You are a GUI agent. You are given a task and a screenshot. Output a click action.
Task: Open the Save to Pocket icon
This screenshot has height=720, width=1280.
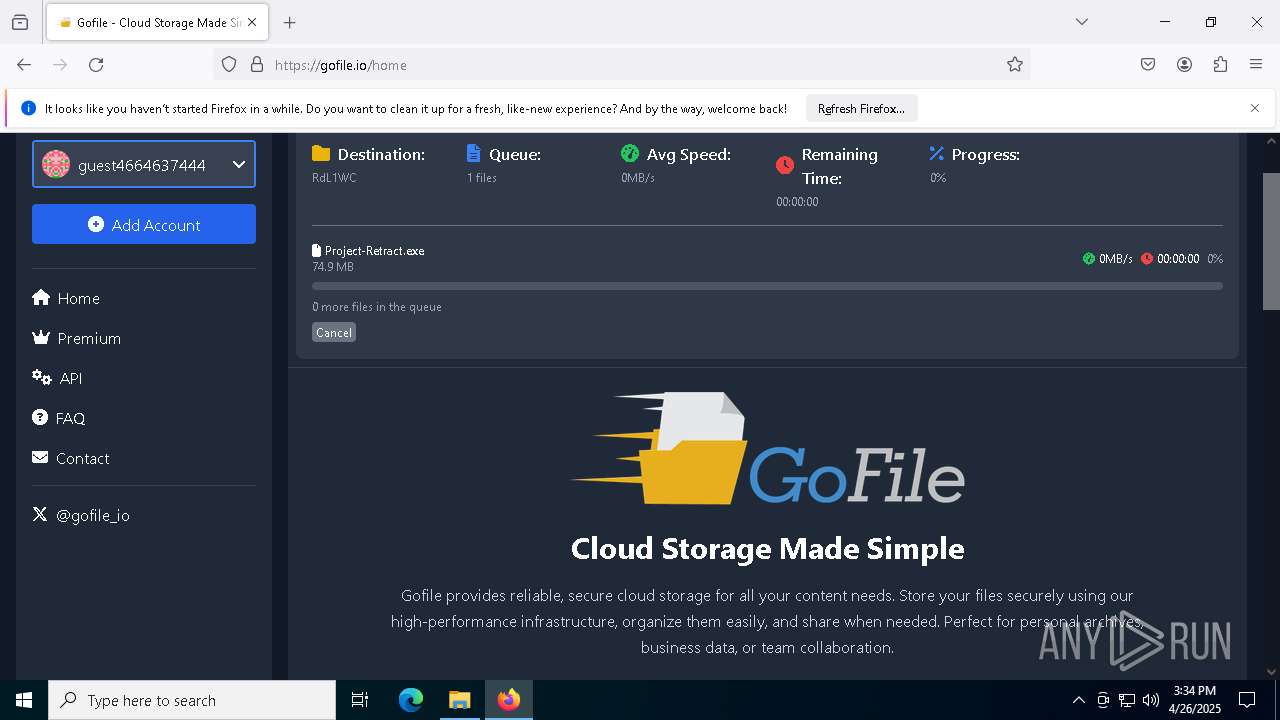tap(1148, 65)
